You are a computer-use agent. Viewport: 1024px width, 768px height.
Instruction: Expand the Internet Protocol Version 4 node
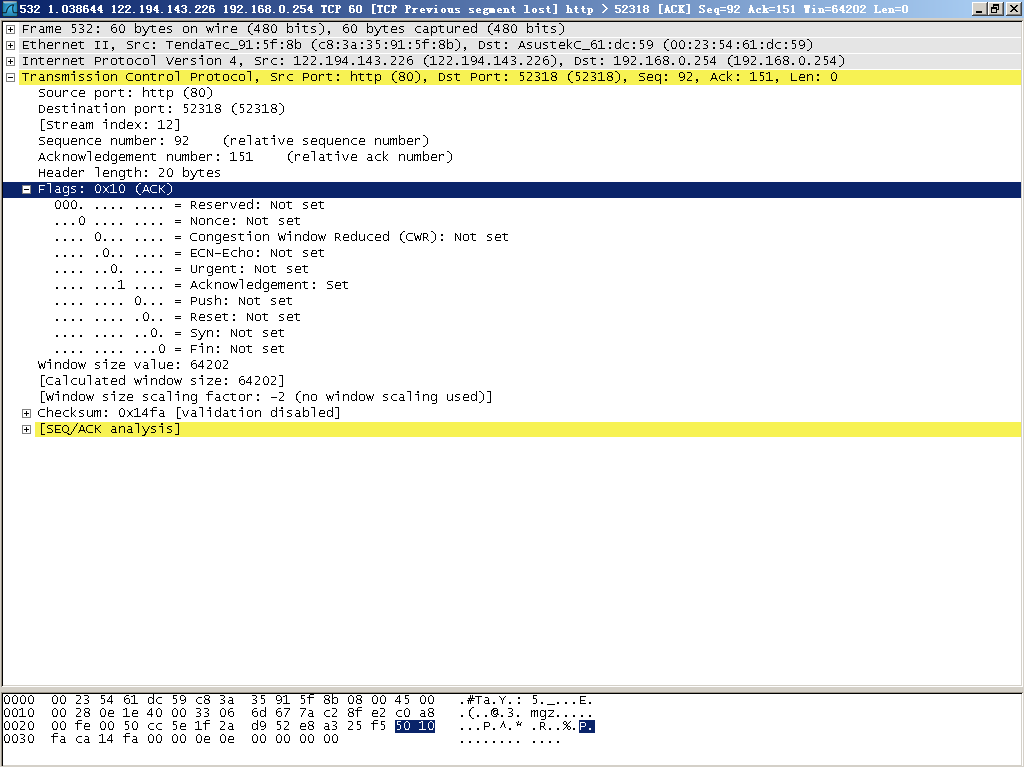click(x=10, y=61)
